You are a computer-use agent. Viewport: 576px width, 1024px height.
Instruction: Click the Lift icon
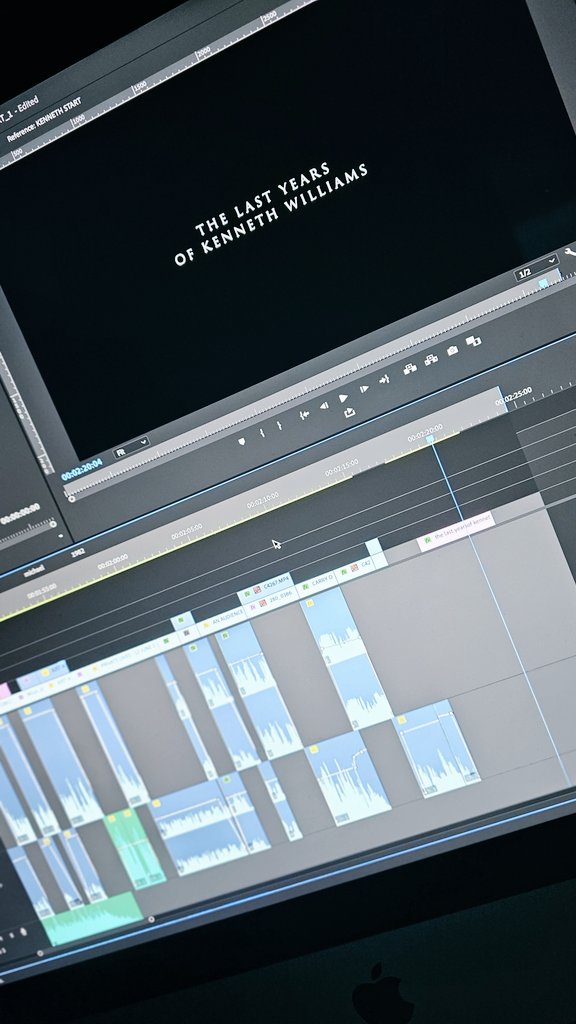click(x=410, y=369)
